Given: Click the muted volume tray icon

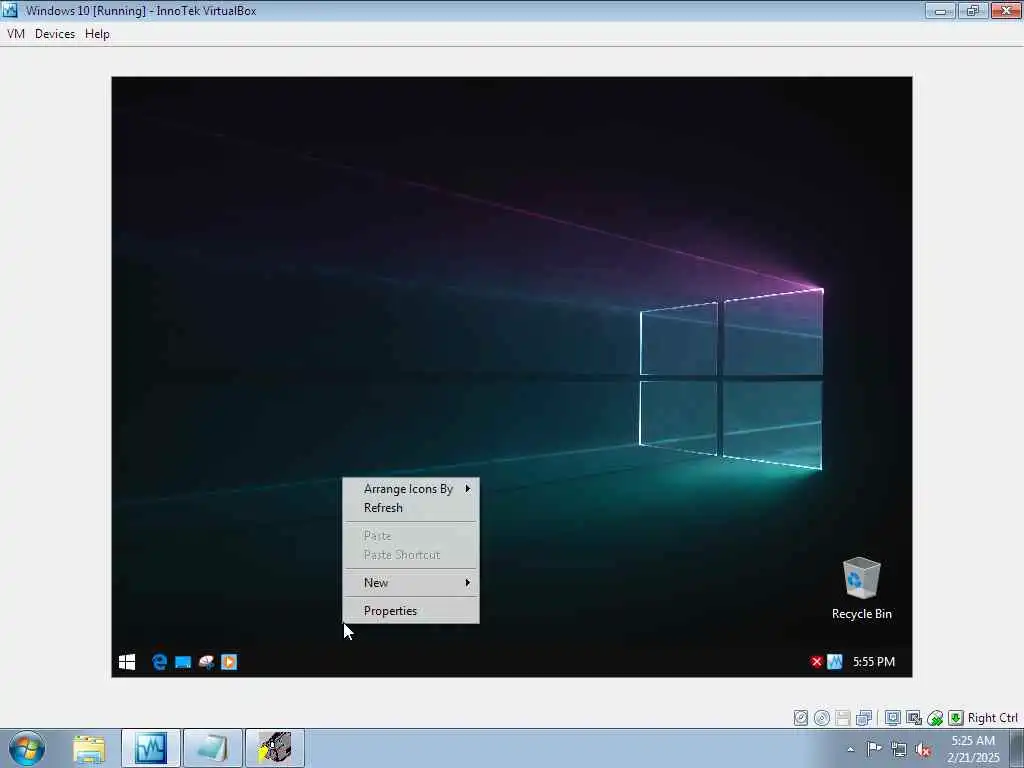Looking at the screenshot, I should tap(923, 750).
